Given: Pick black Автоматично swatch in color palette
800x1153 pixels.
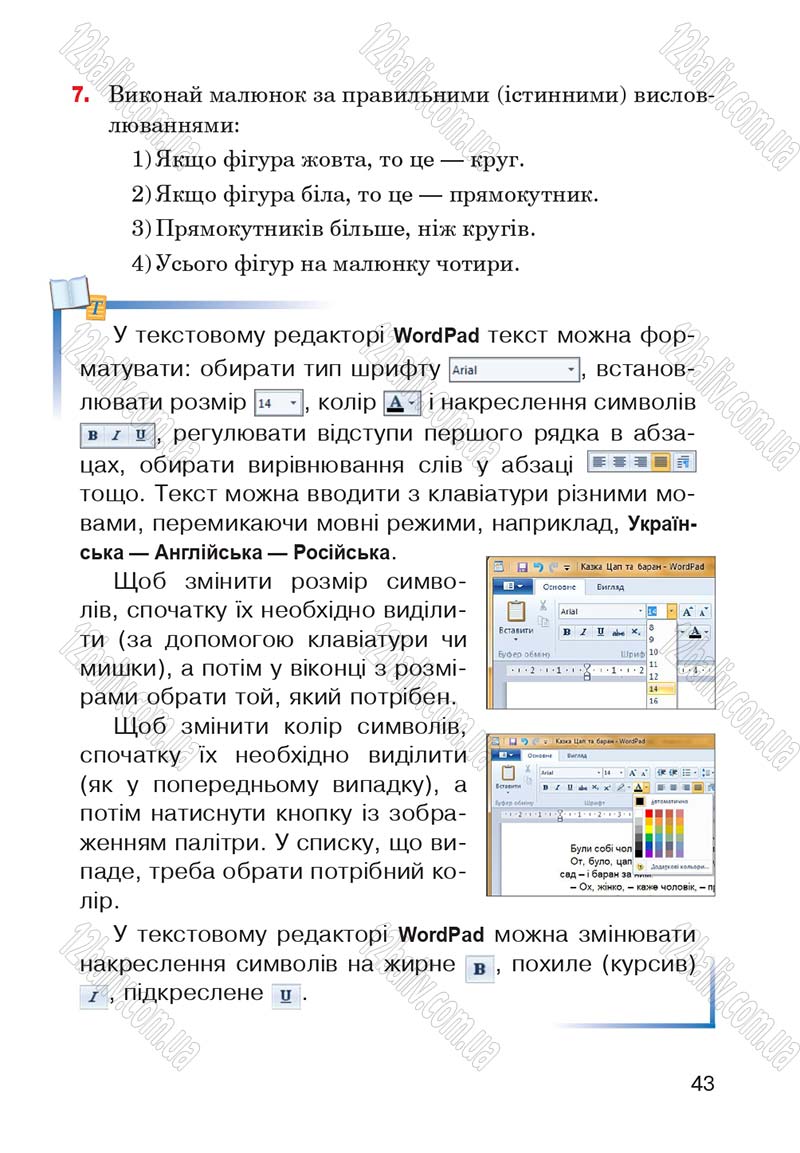Looking at the screenshot, I should [x=640, y=802].
